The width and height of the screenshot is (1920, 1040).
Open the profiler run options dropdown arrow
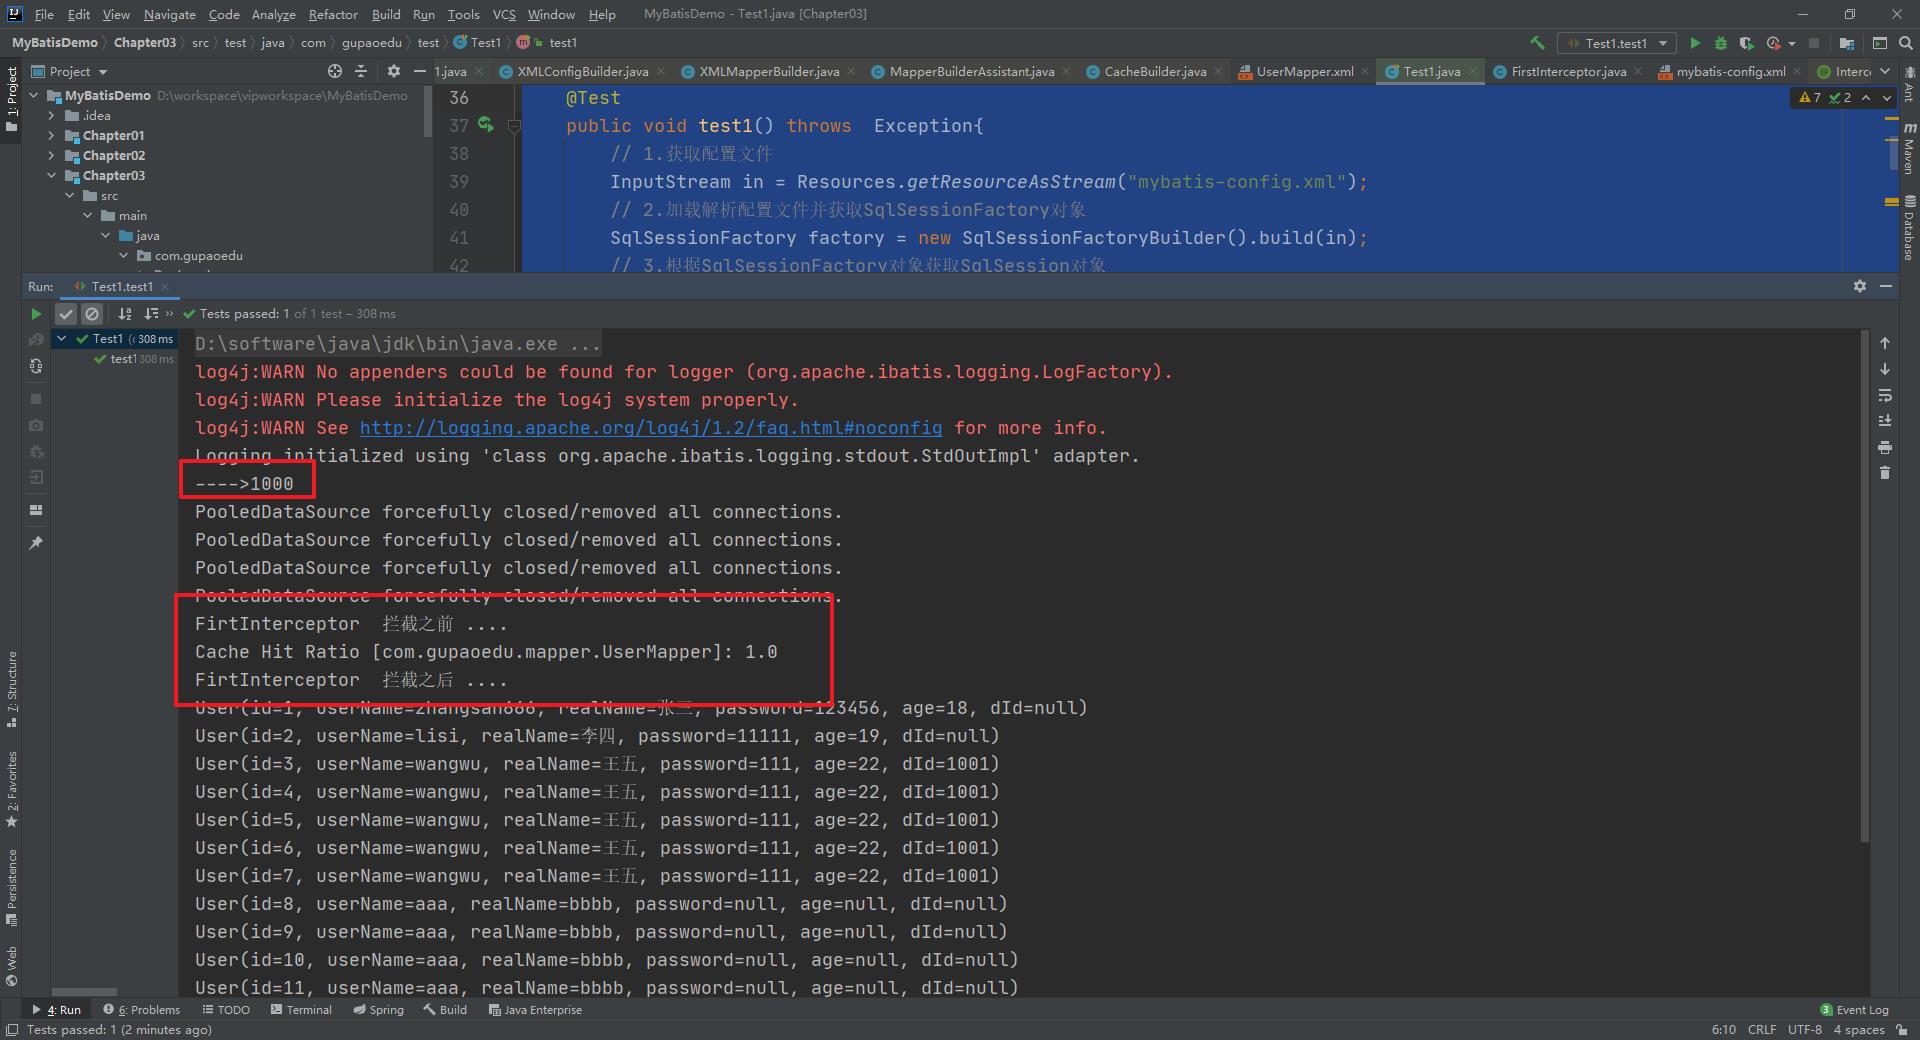click(x=1792, y=43)
